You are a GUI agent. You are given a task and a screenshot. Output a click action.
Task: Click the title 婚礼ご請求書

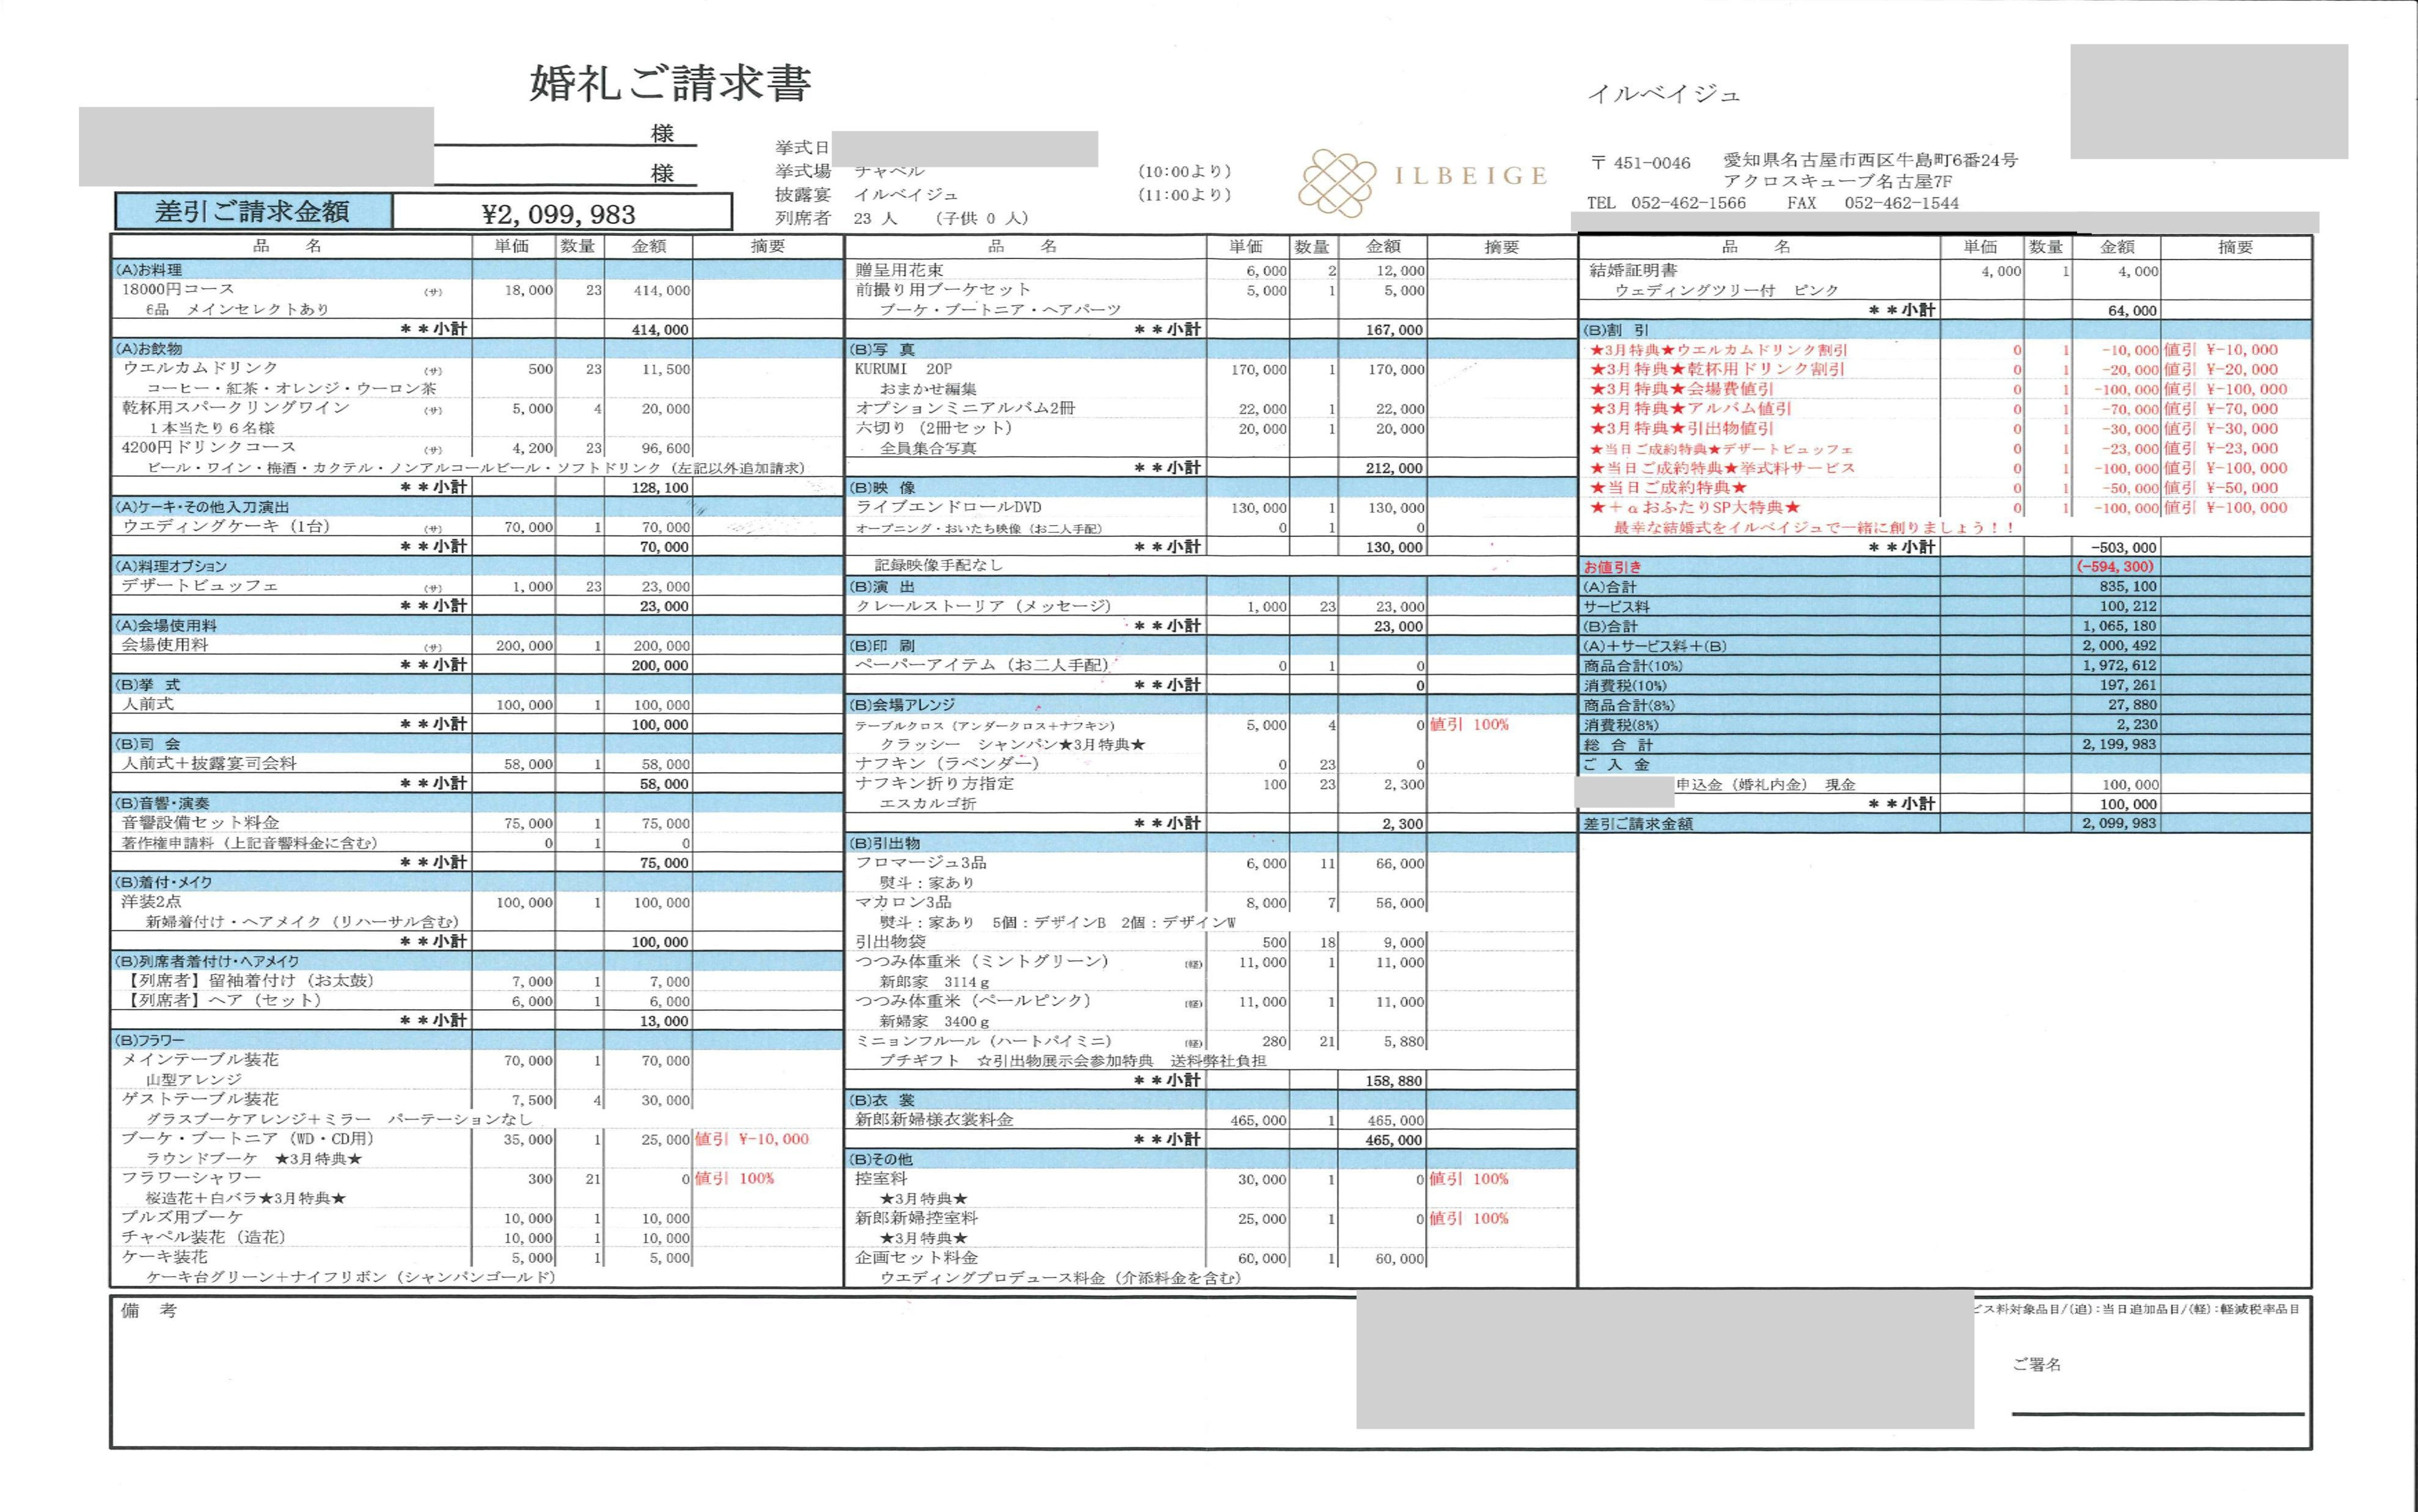[670, 83]
